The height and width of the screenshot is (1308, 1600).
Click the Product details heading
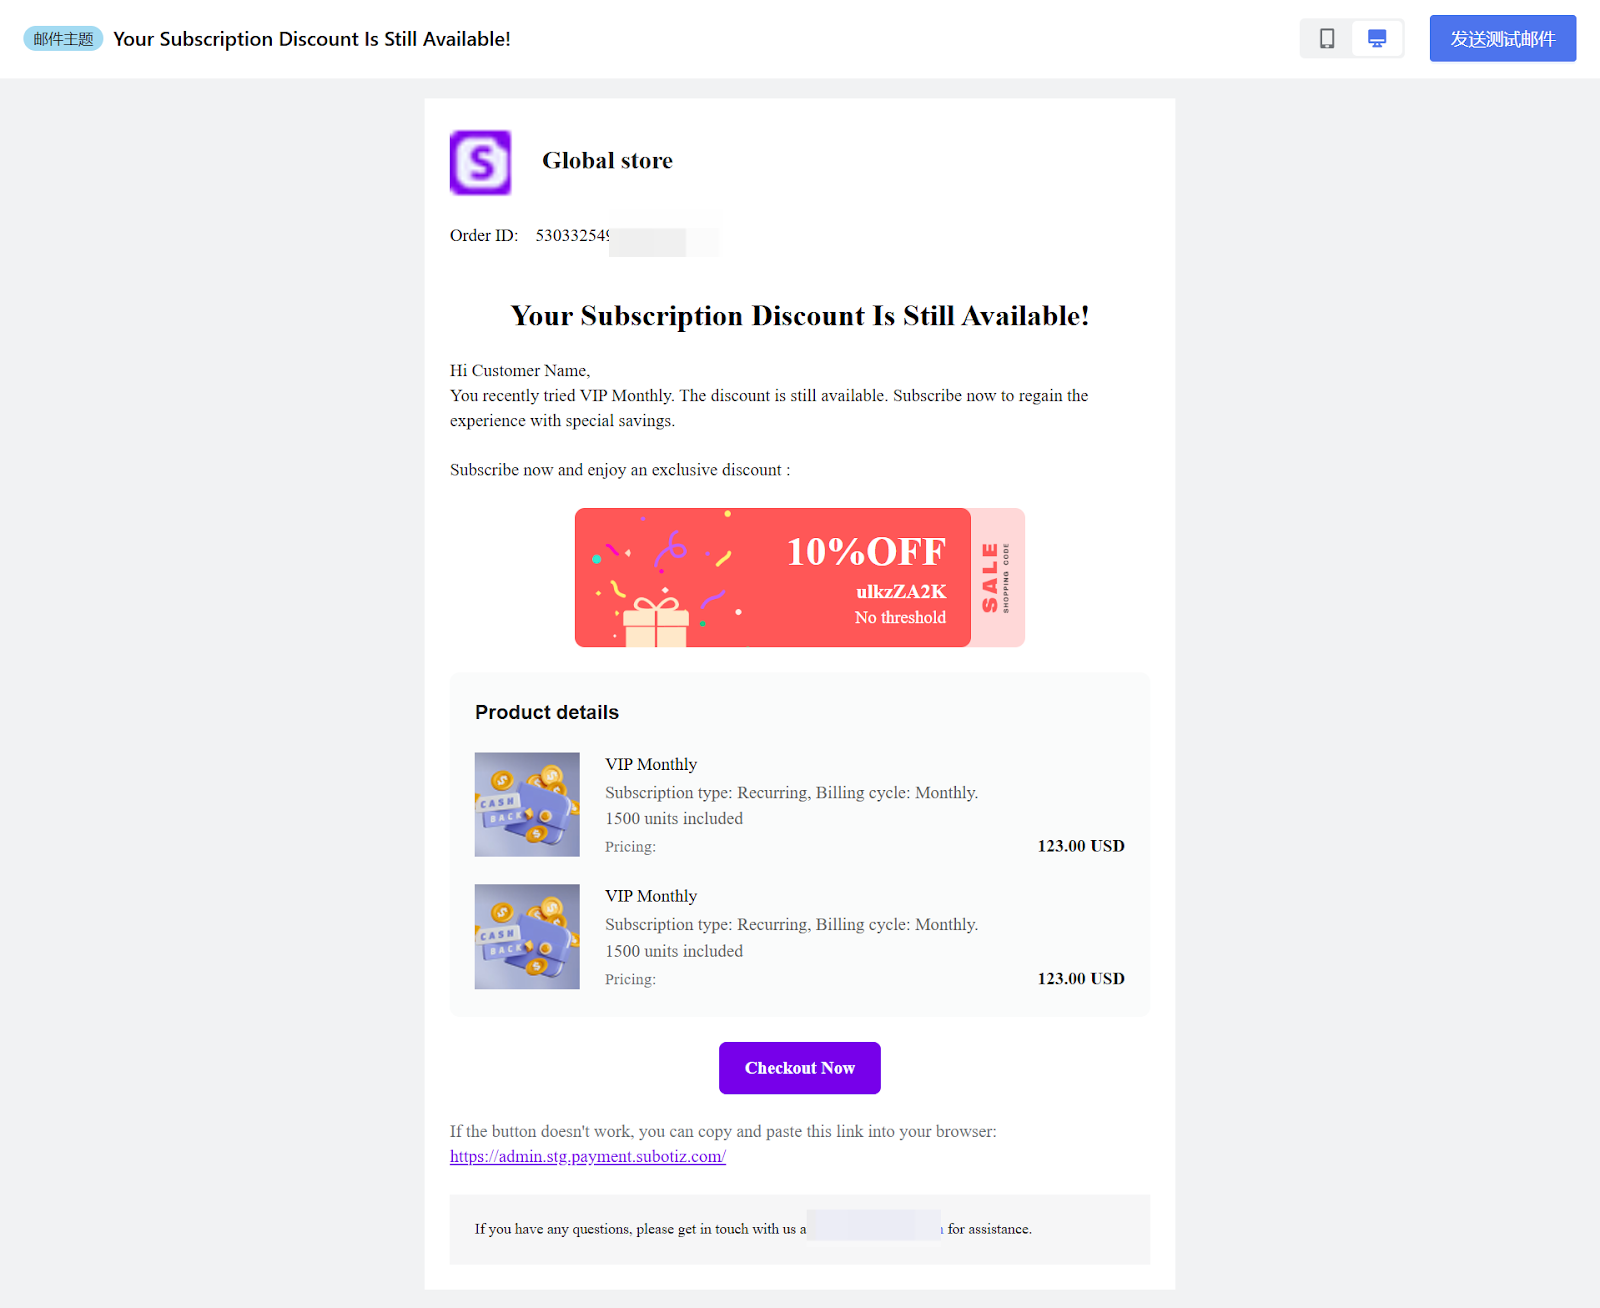coord(547,713)
